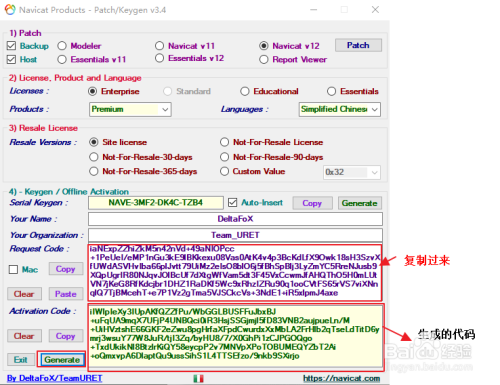This screenshot has height=385, width=500.
Task: Open the By DeltaFoX/TeamURET link
Action: (55, 378)
